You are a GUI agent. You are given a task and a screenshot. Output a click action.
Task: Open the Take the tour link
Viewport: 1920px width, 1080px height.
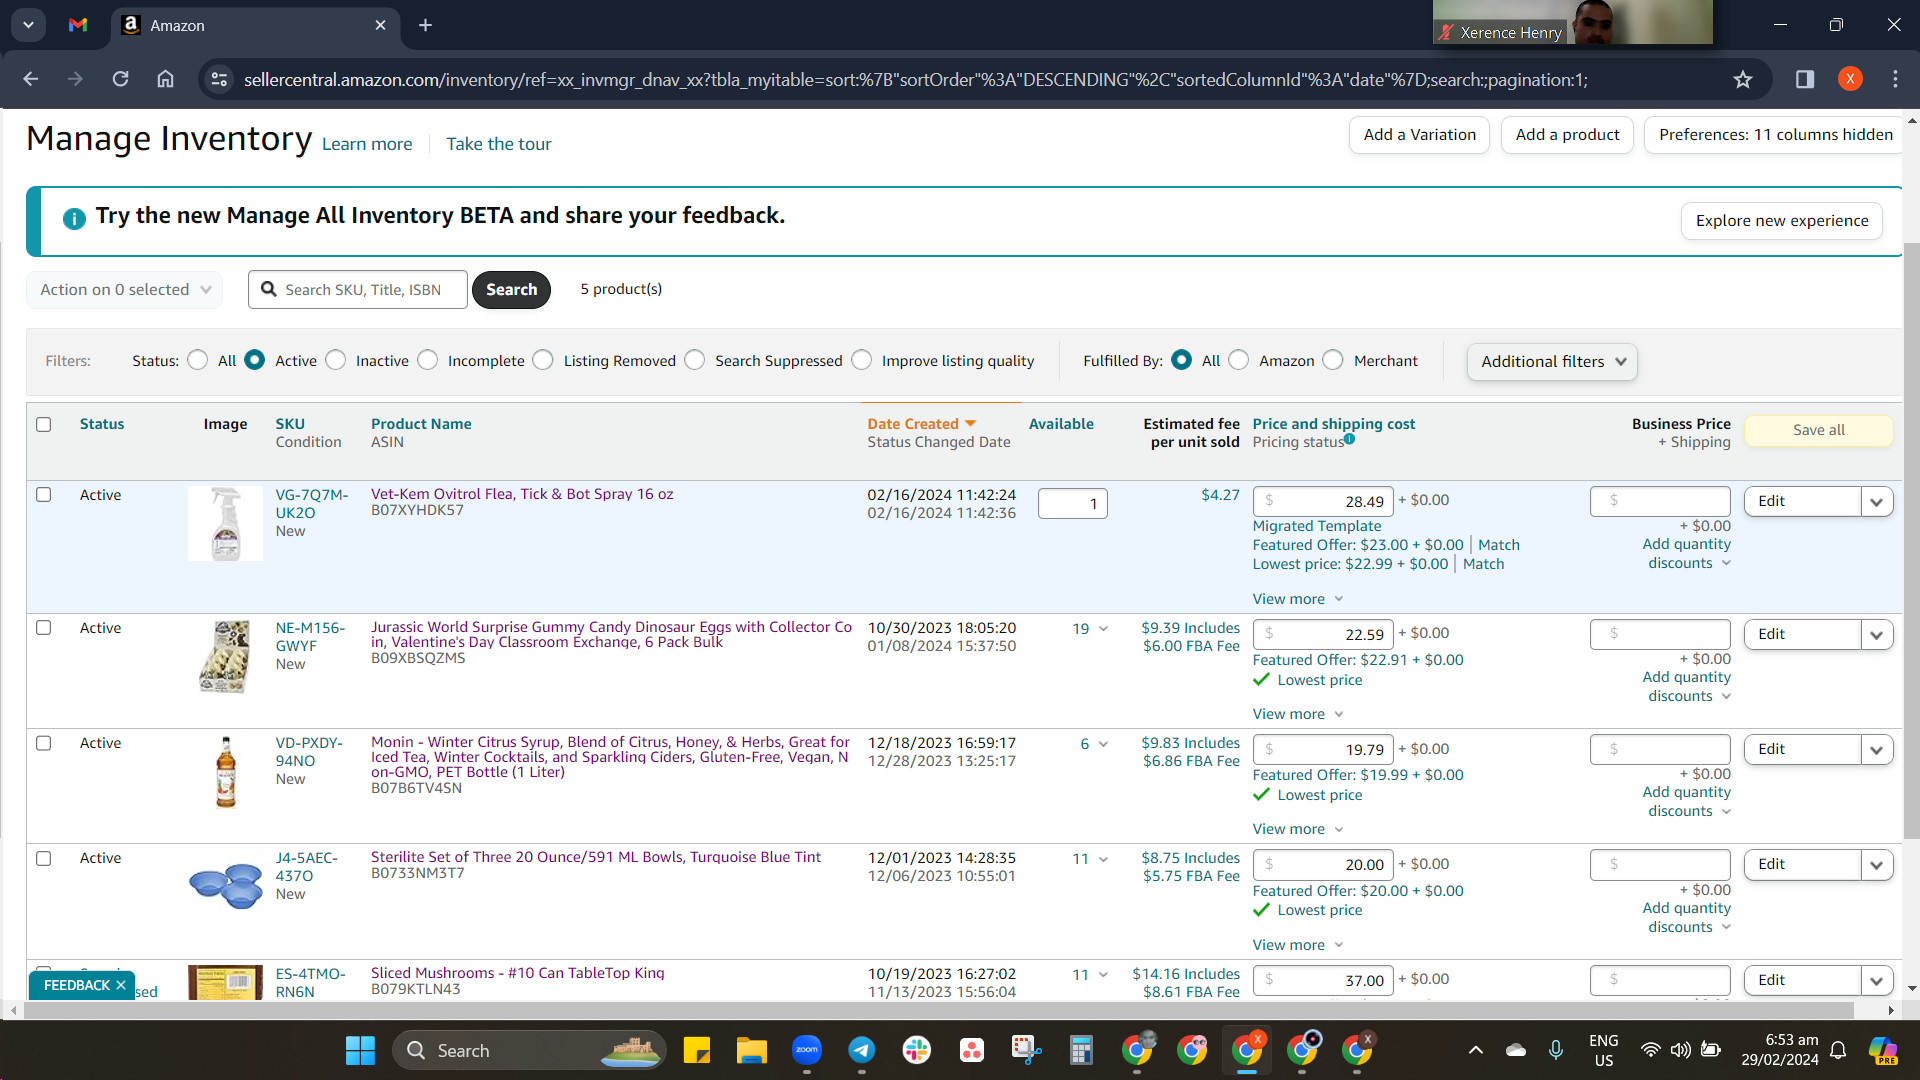point(498,144)
